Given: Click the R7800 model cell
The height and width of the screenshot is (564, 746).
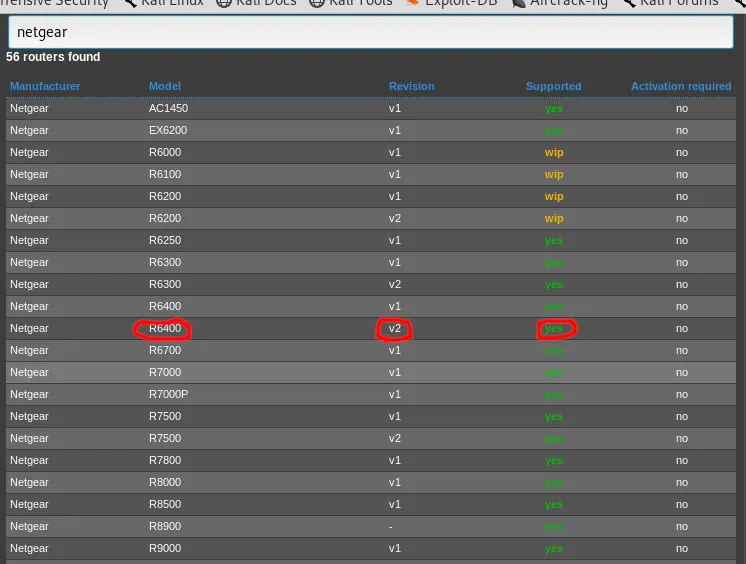Looking at the screenshot, I should pos(165,460).
